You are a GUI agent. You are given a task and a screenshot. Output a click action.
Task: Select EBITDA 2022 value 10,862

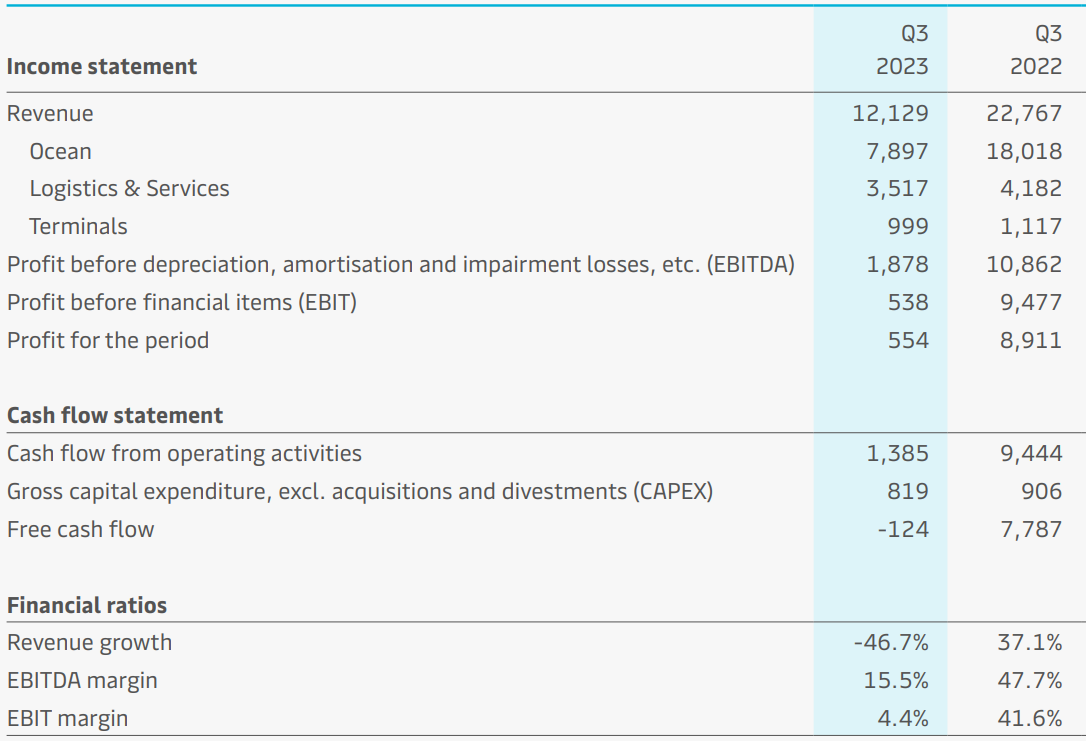coord(1024,265)
